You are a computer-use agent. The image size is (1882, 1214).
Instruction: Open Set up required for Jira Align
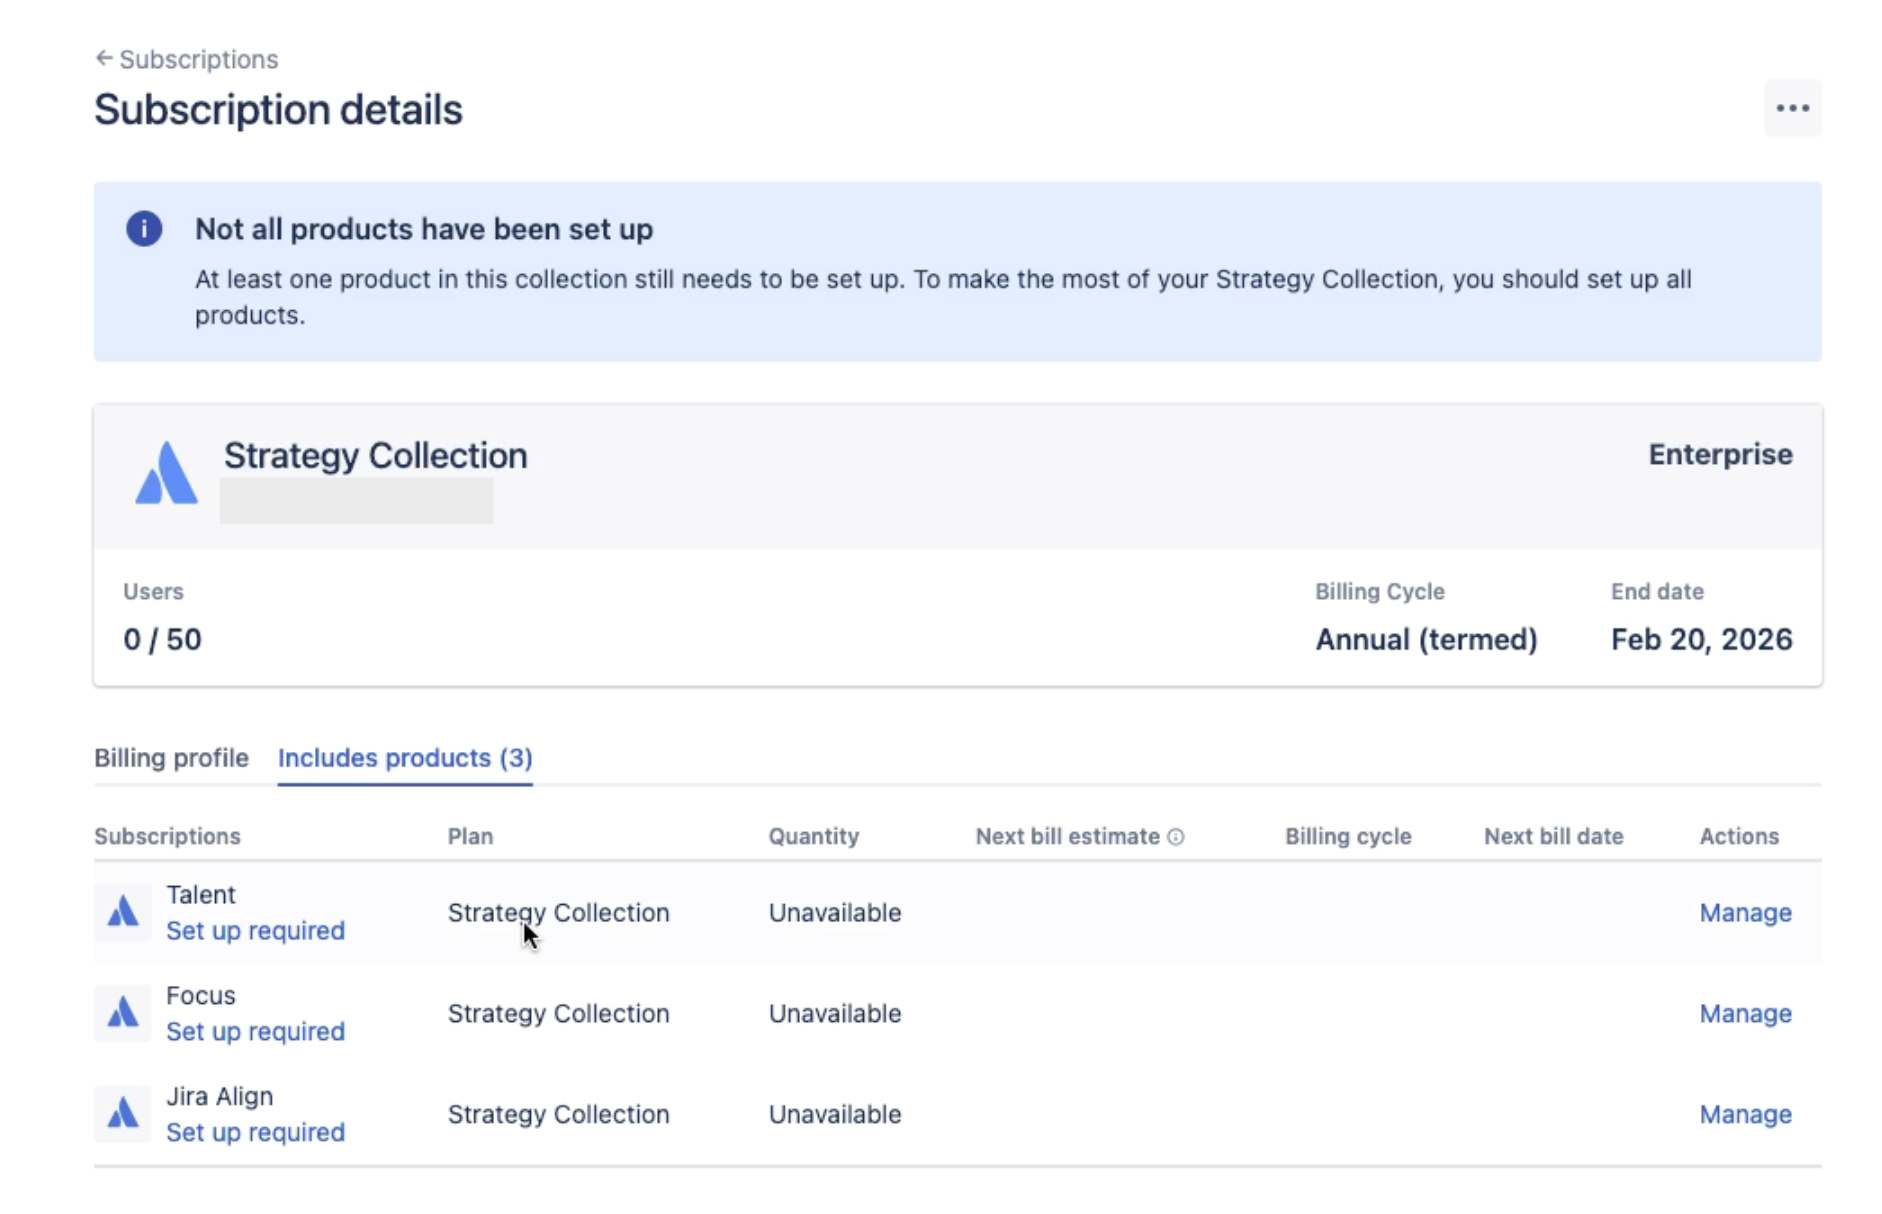256,1132
